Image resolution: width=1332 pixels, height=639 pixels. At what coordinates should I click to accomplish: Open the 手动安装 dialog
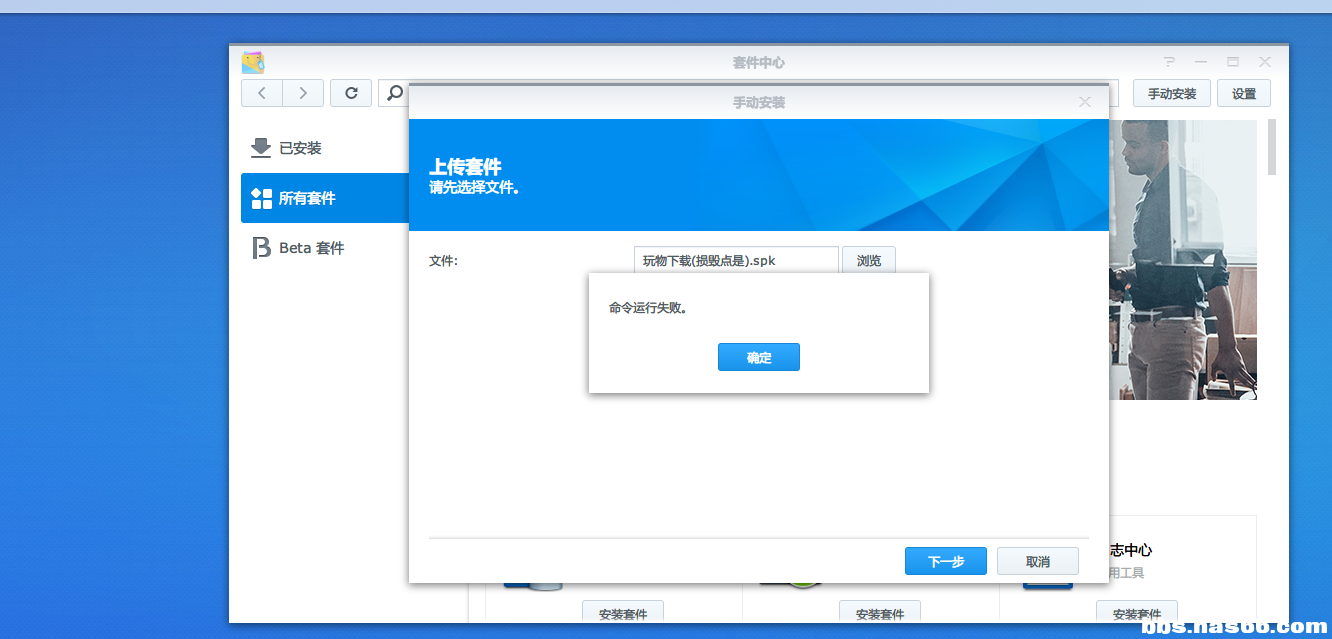1171,92
